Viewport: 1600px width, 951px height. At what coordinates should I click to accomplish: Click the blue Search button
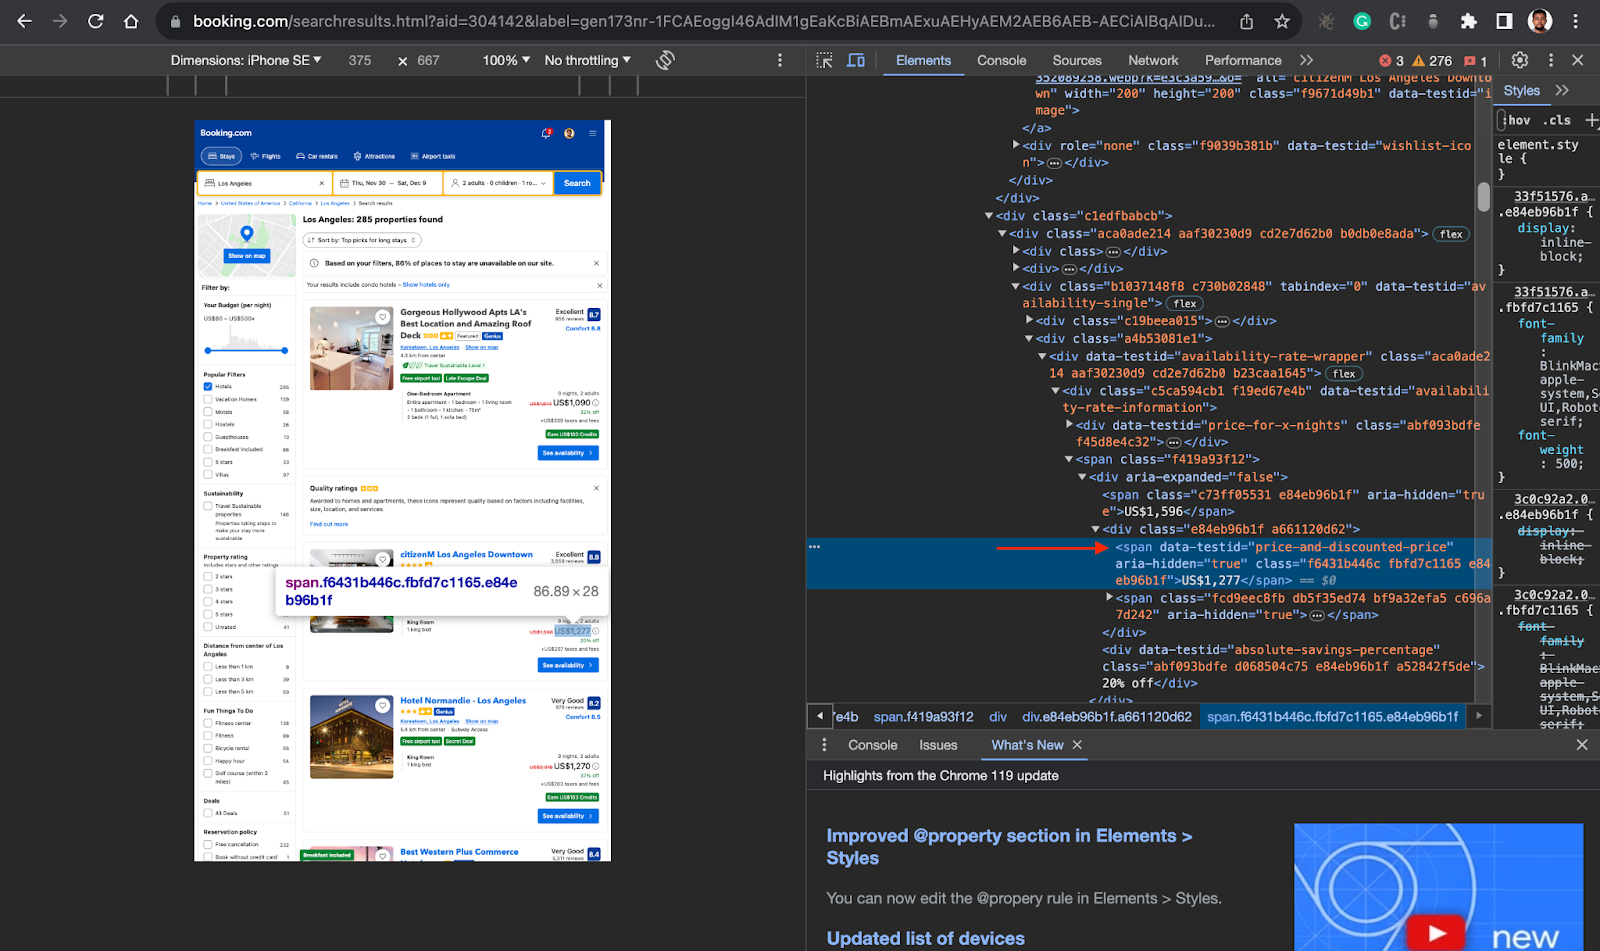coord(577,183)
